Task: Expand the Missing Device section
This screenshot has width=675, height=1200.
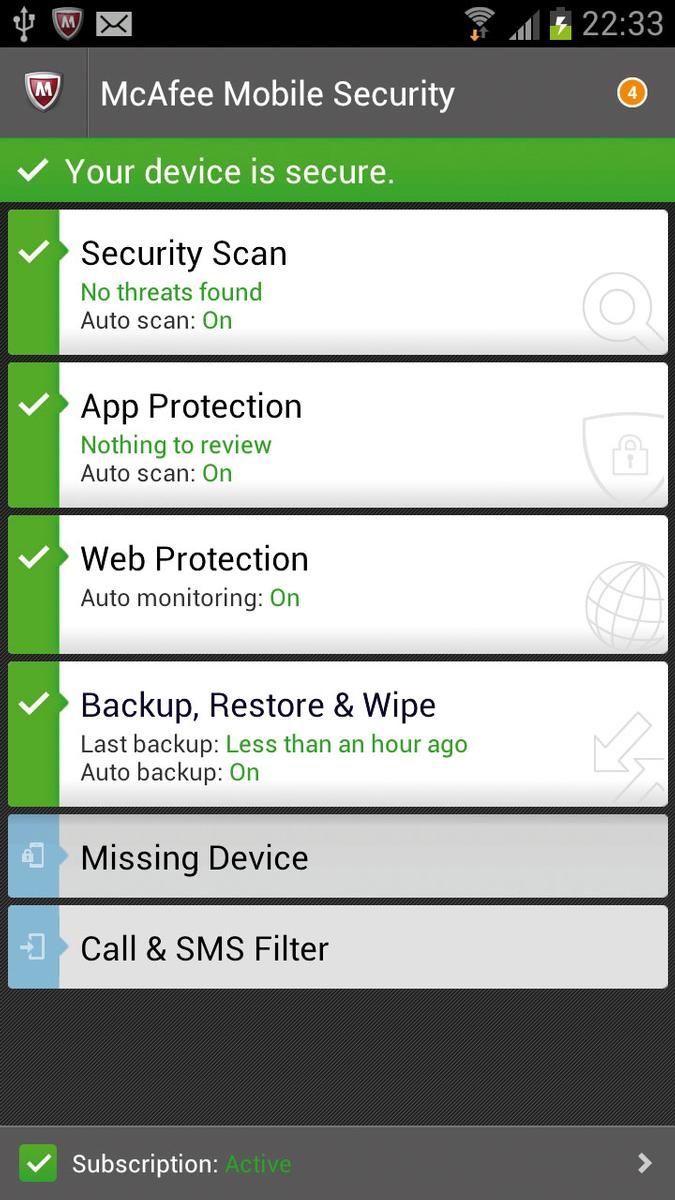Action: pyautogui.click(x=338, y=856)
